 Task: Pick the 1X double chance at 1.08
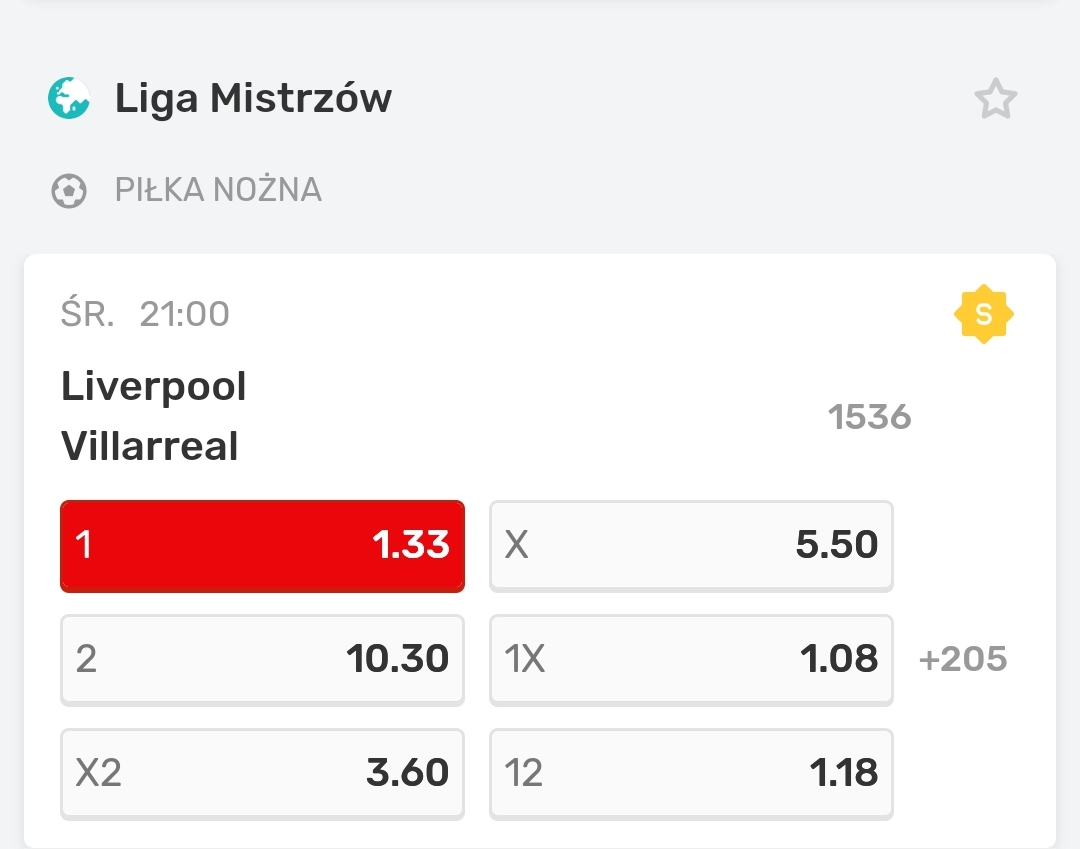690,659
